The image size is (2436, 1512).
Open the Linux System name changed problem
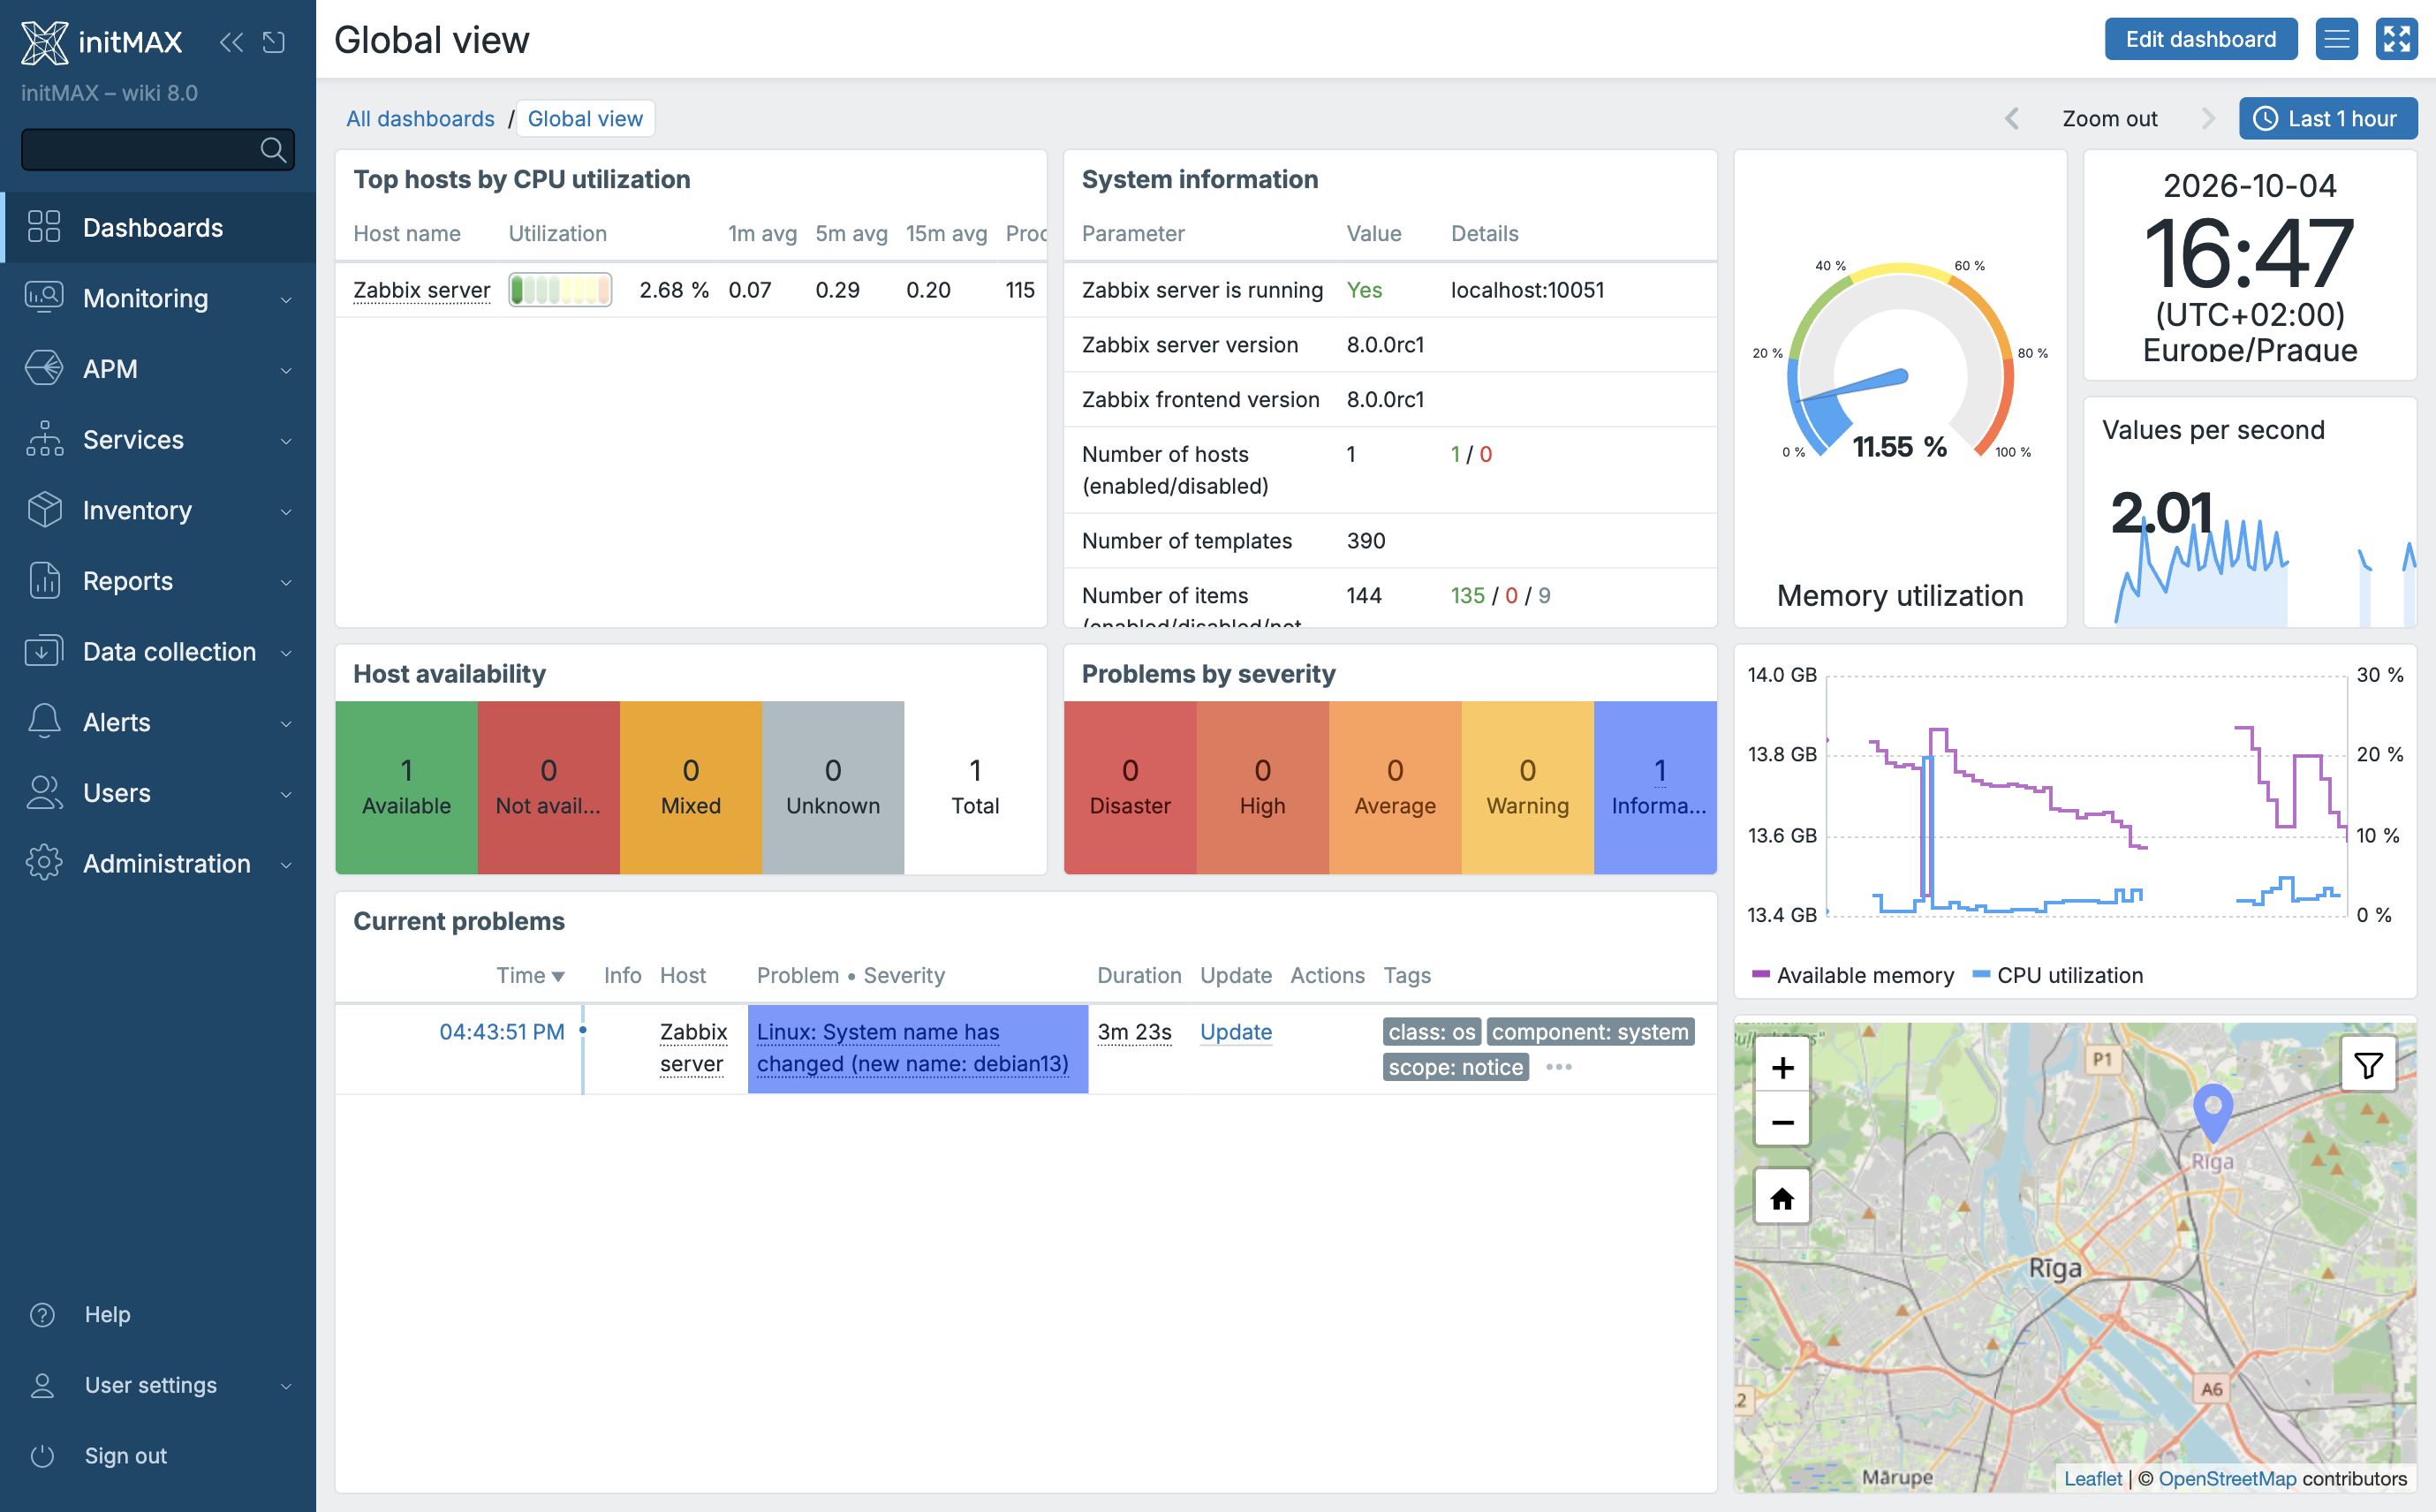tap(912, 1048)
